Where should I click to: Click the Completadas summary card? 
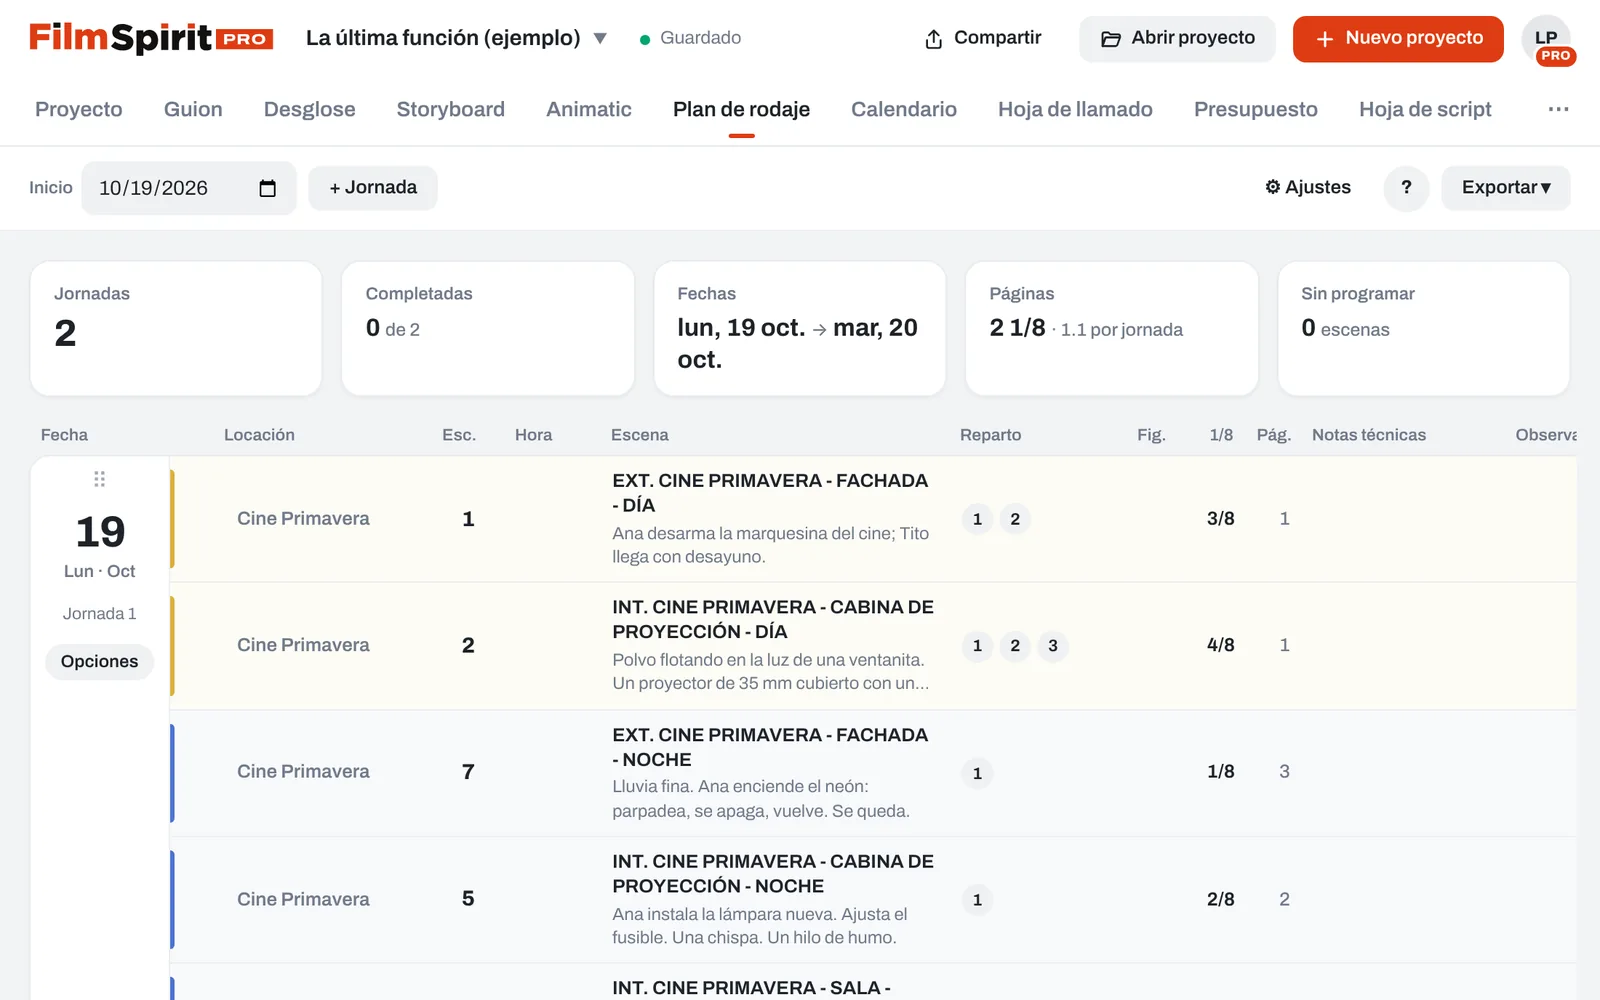[x=488, y=328]
